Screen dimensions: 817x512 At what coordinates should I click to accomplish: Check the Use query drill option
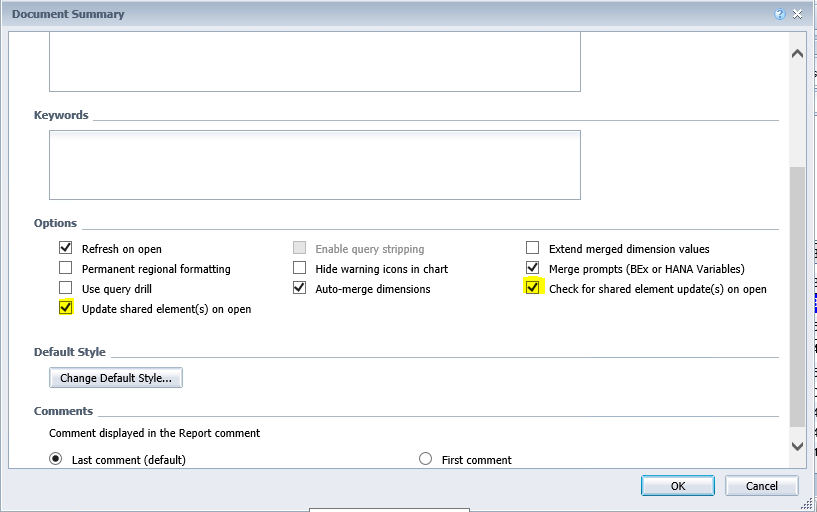(66, 288)
